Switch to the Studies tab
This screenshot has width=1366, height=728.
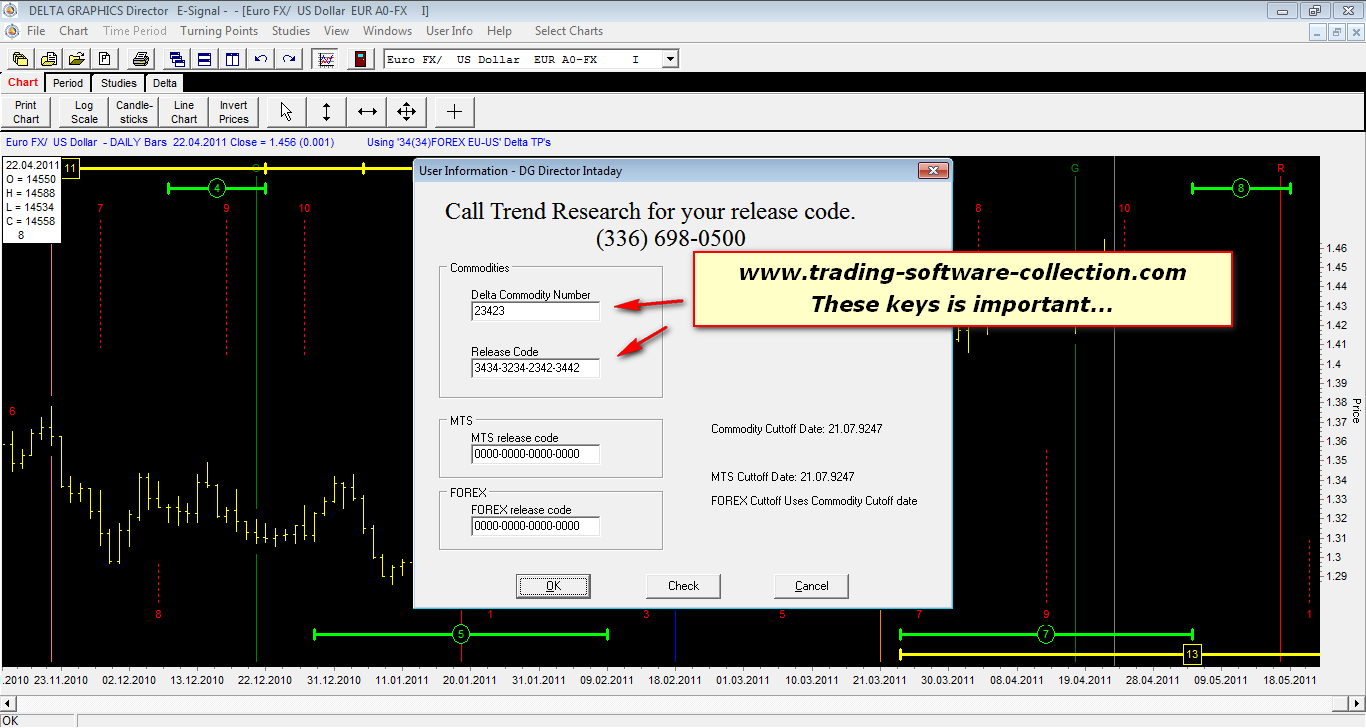click(x=118, y=83)
